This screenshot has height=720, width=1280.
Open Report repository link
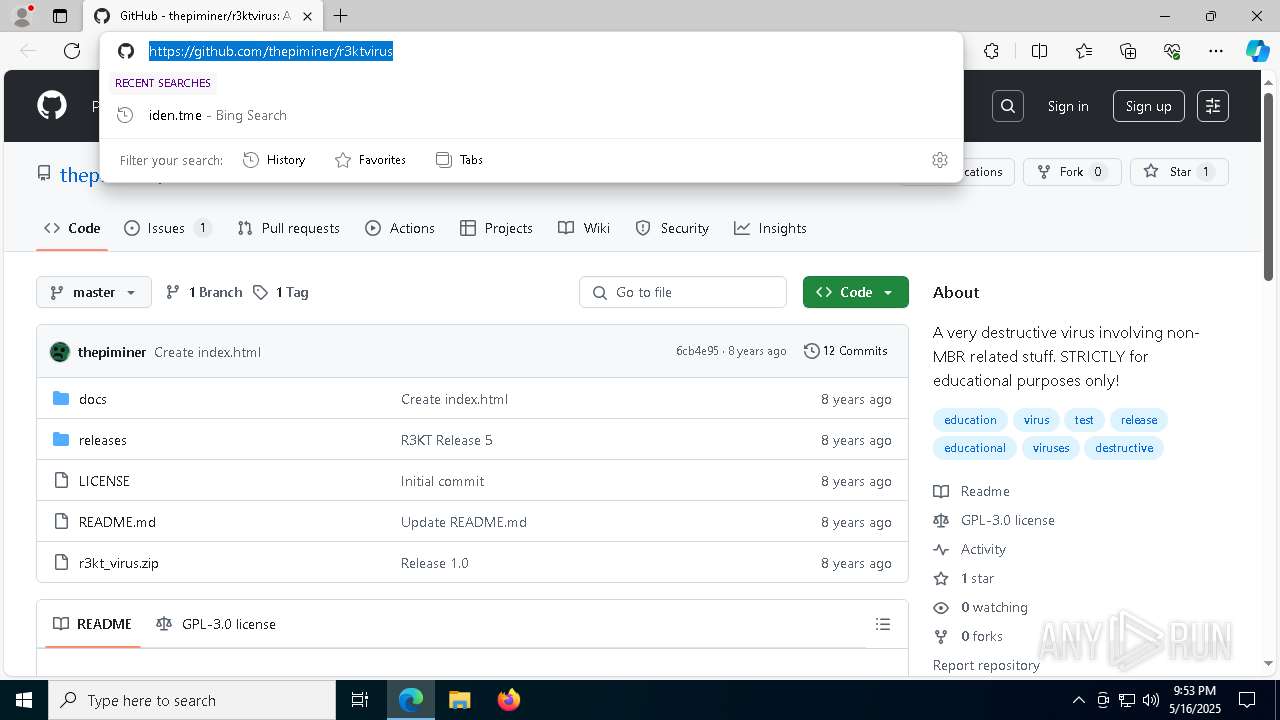tap(986, 665)
